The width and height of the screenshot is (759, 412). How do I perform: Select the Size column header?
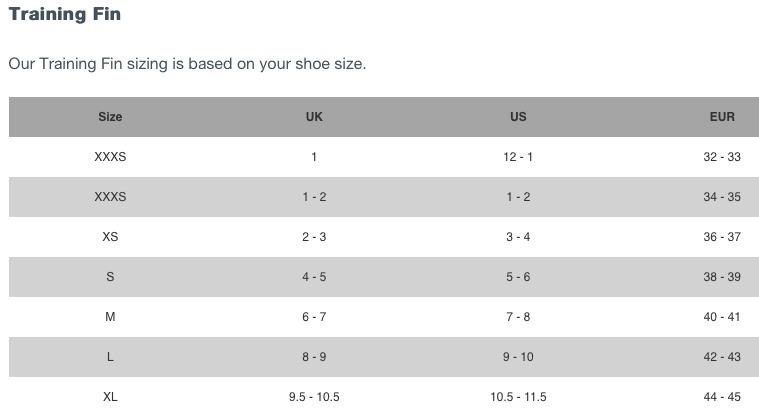click(x=110, y=117)
